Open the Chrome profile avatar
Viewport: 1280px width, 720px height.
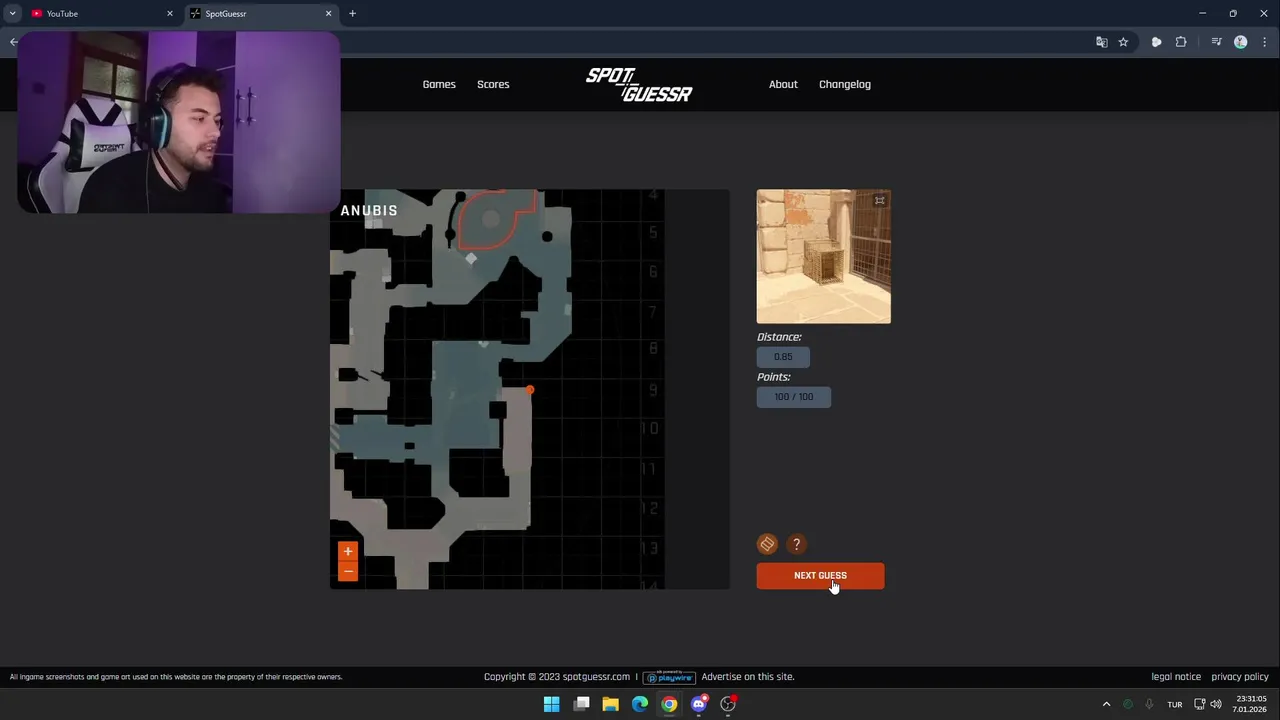coord(1241,42)
